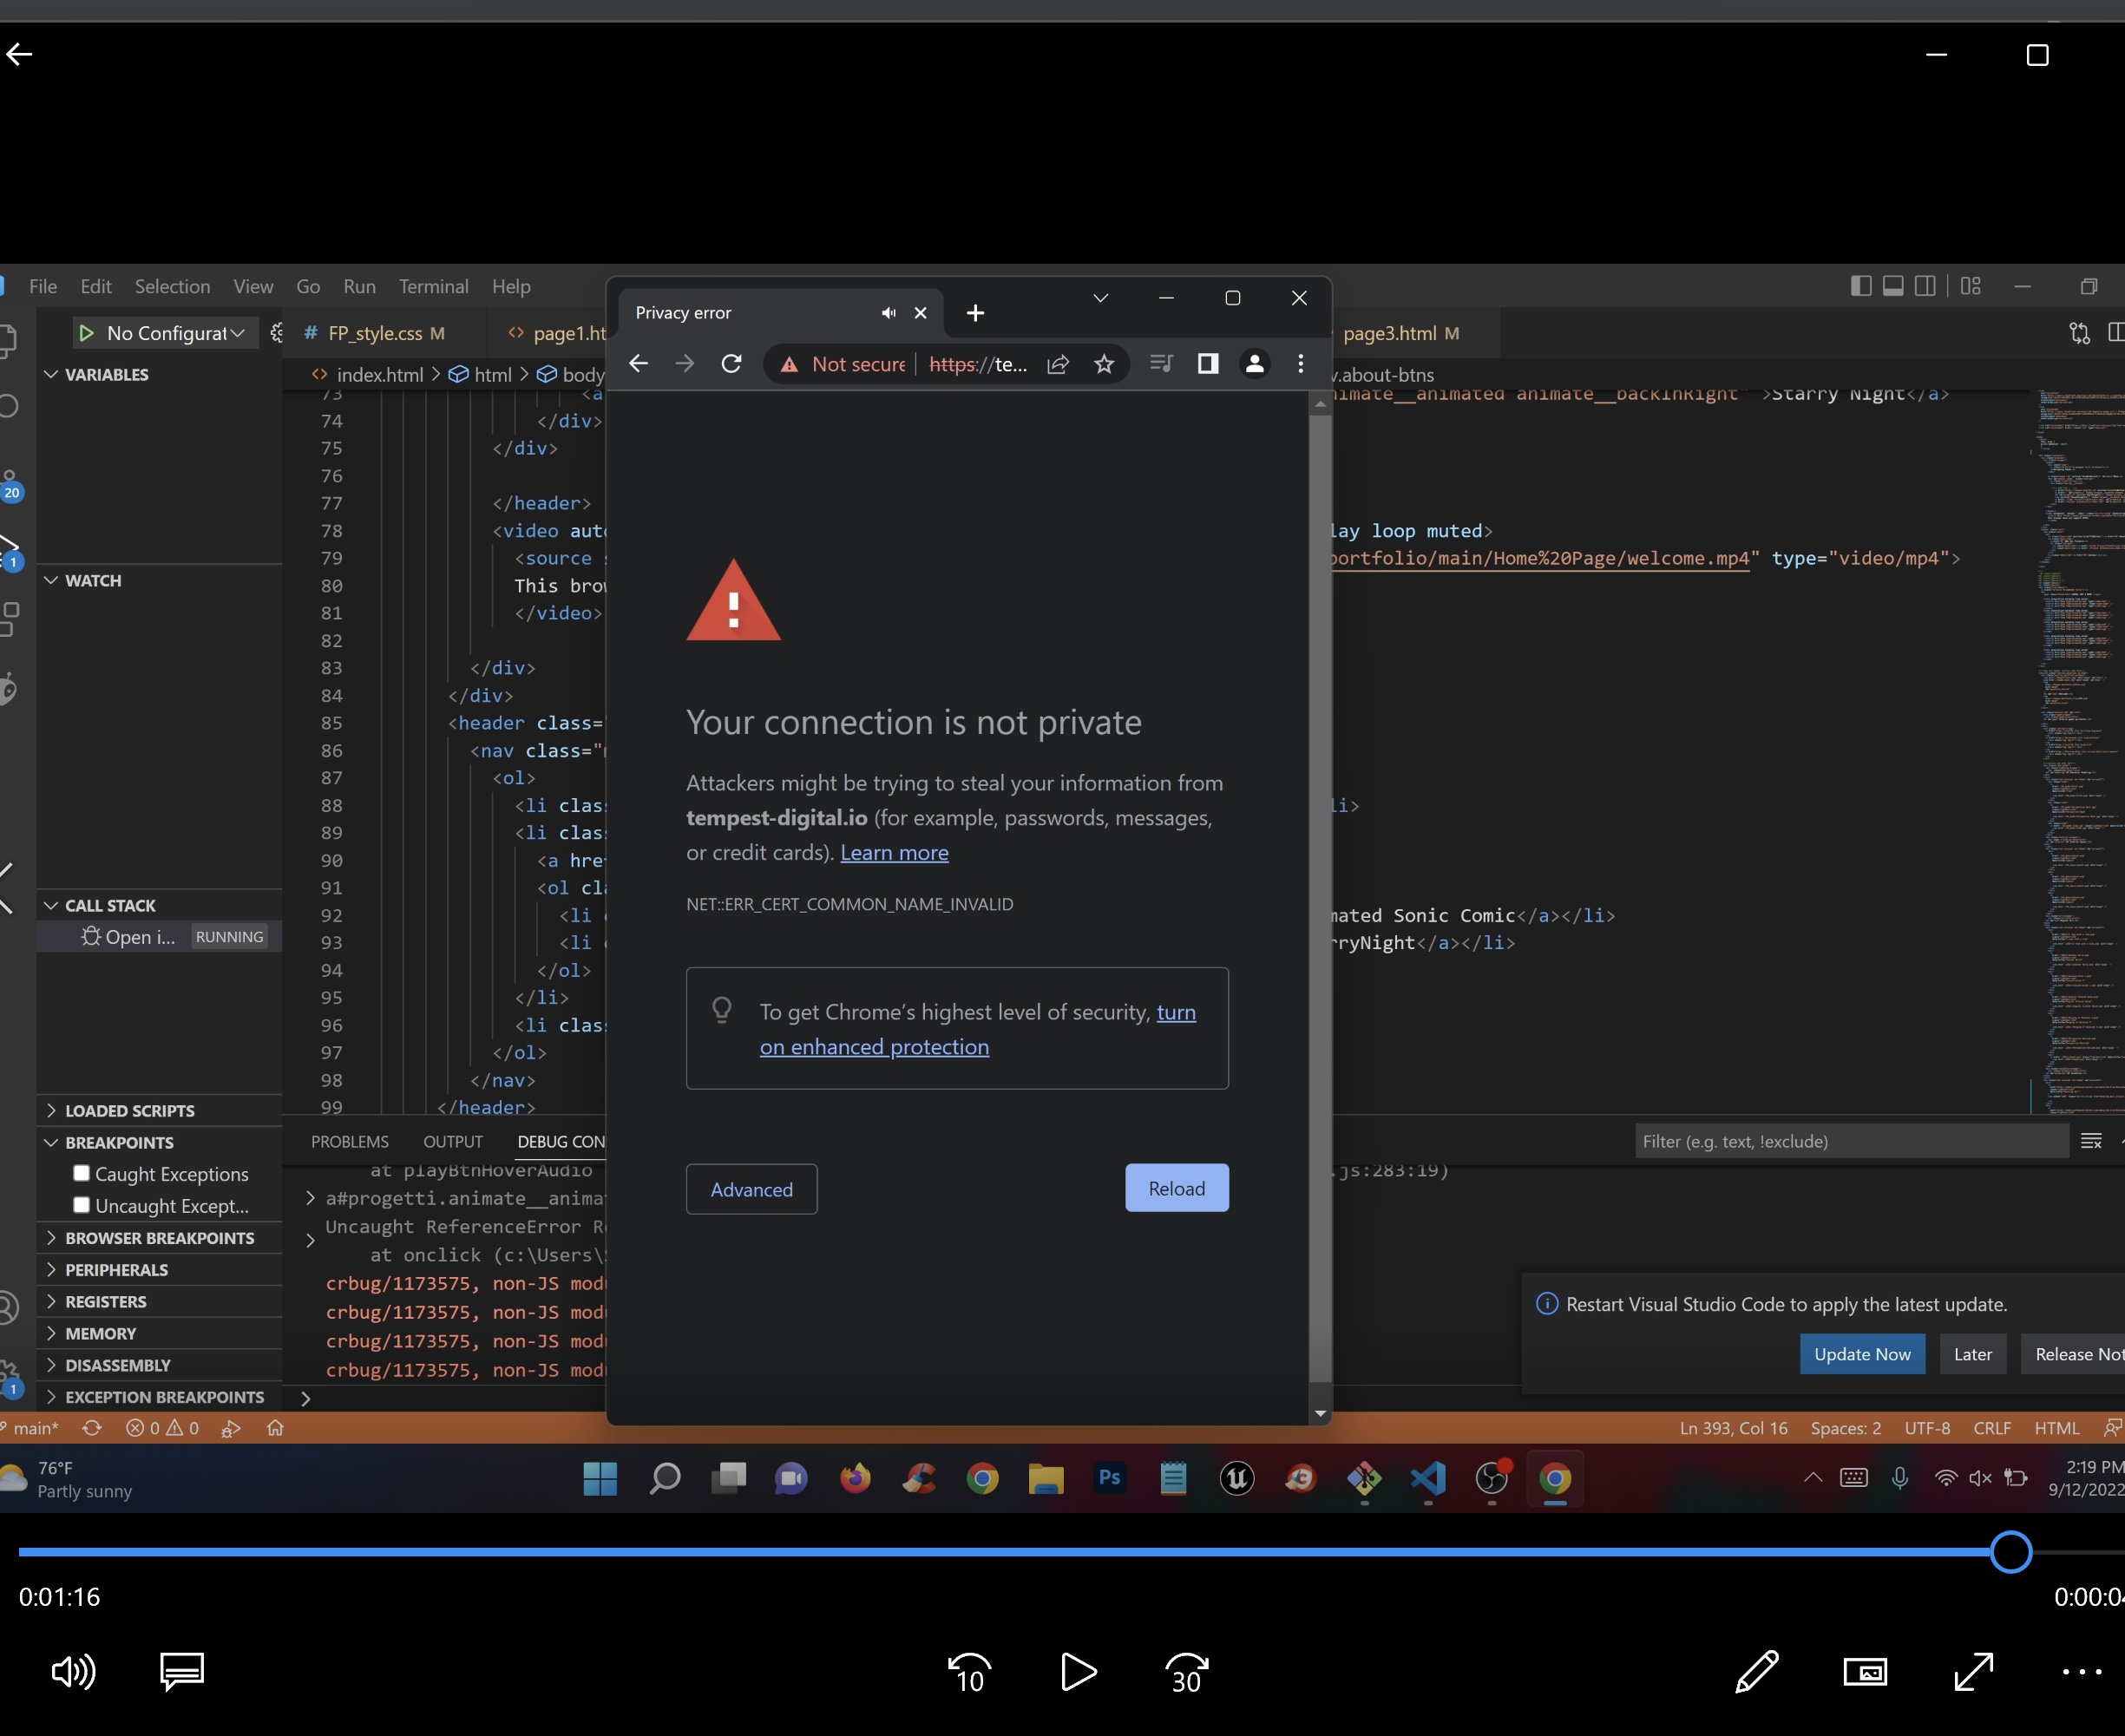Viewport: 2125px width, 1736px height.
Task: Reload the page with Chrome's refresh icon
Action: point(732,364)
